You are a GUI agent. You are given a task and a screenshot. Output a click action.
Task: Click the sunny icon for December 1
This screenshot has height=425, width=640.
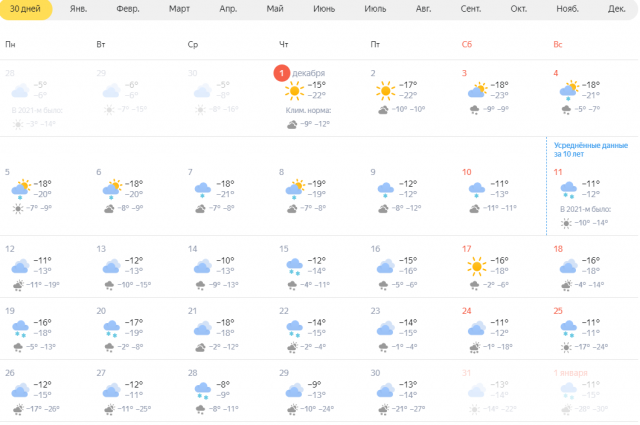click(x=294, y=90)
